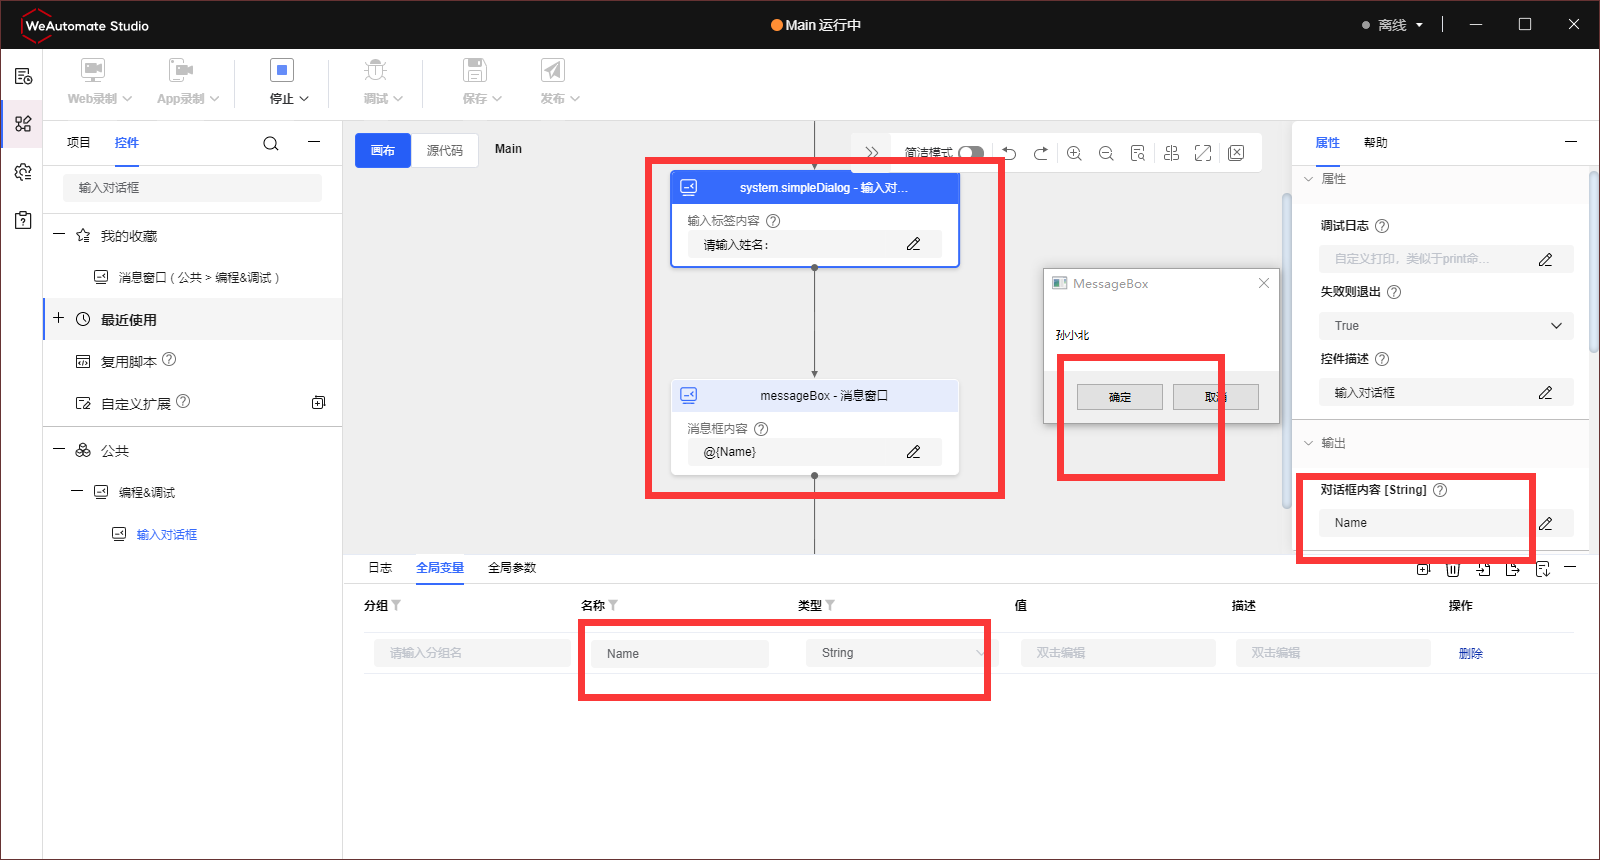This screenshot has width=1600, height=860.
Task: Collapse the 输出 section
Action: pos(1308,443)
